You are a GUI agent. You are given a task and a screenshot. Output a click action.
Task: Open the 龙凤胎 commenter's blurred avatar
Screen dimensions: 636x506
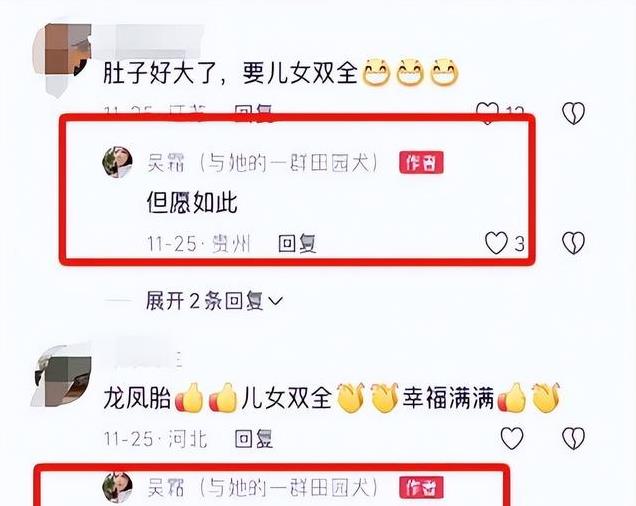61,376
